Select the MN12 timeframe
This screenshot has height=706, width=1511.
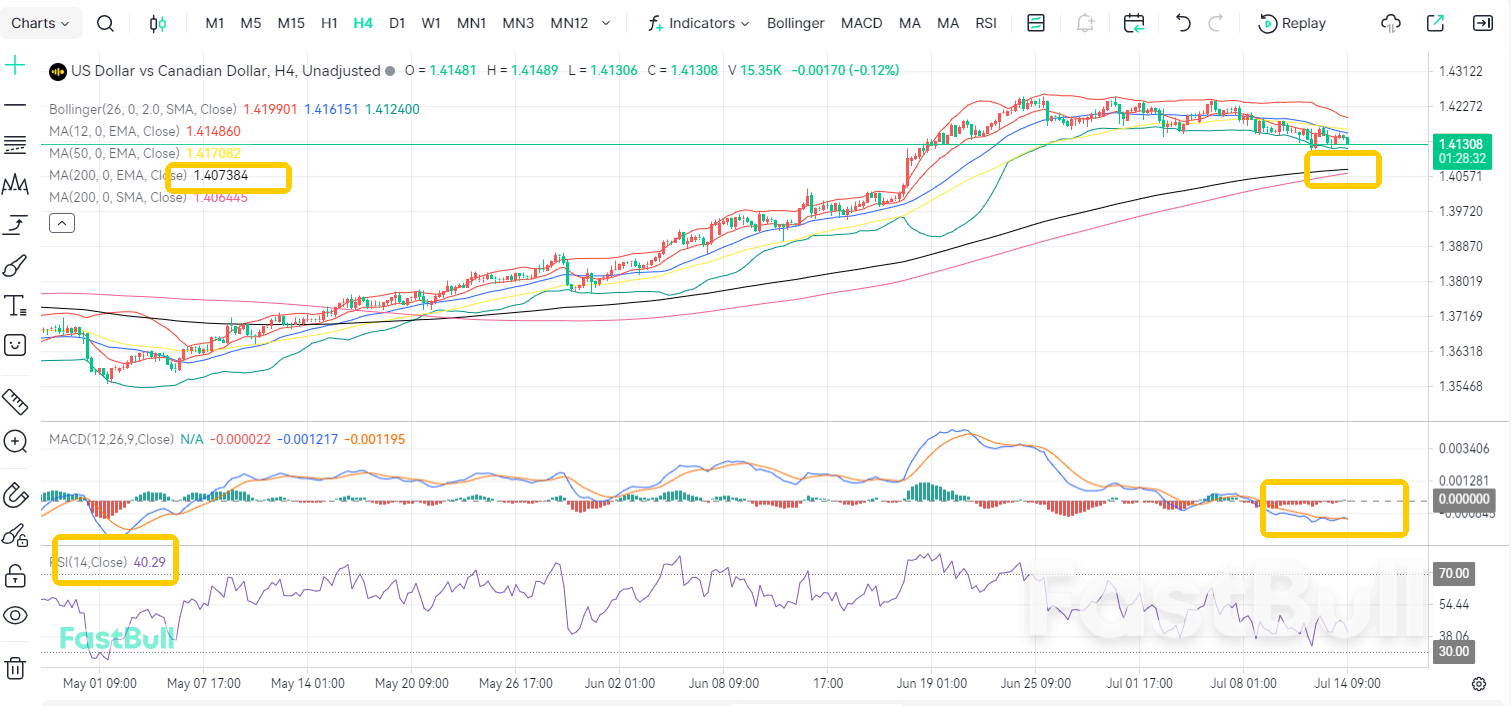tap(569, 23)
